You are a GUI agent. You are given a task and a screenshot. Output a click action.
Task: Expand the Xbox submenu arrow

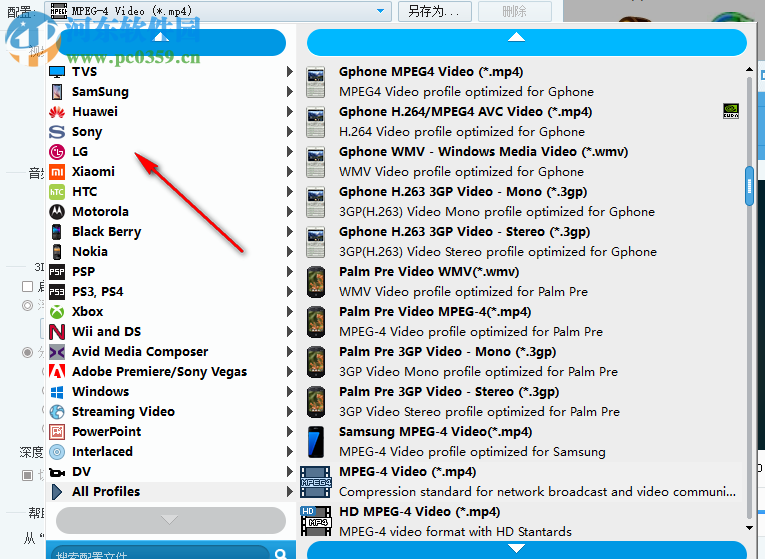coord(289,312)
